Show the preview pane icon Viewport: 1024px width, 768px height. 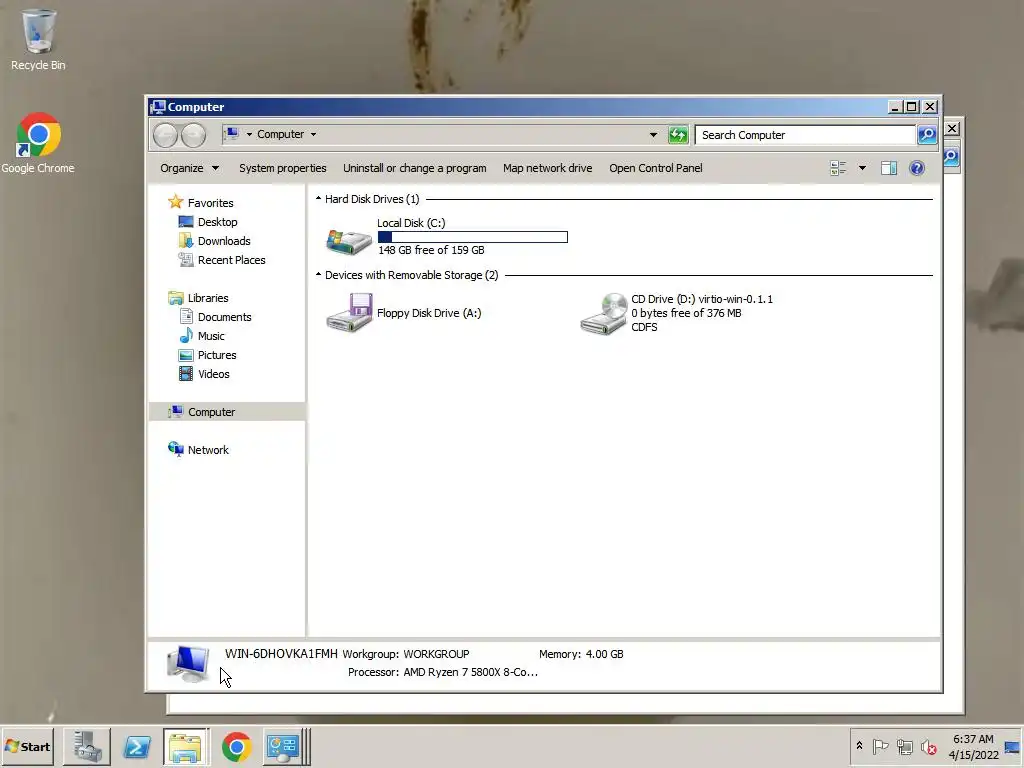(x=889, y=168)
